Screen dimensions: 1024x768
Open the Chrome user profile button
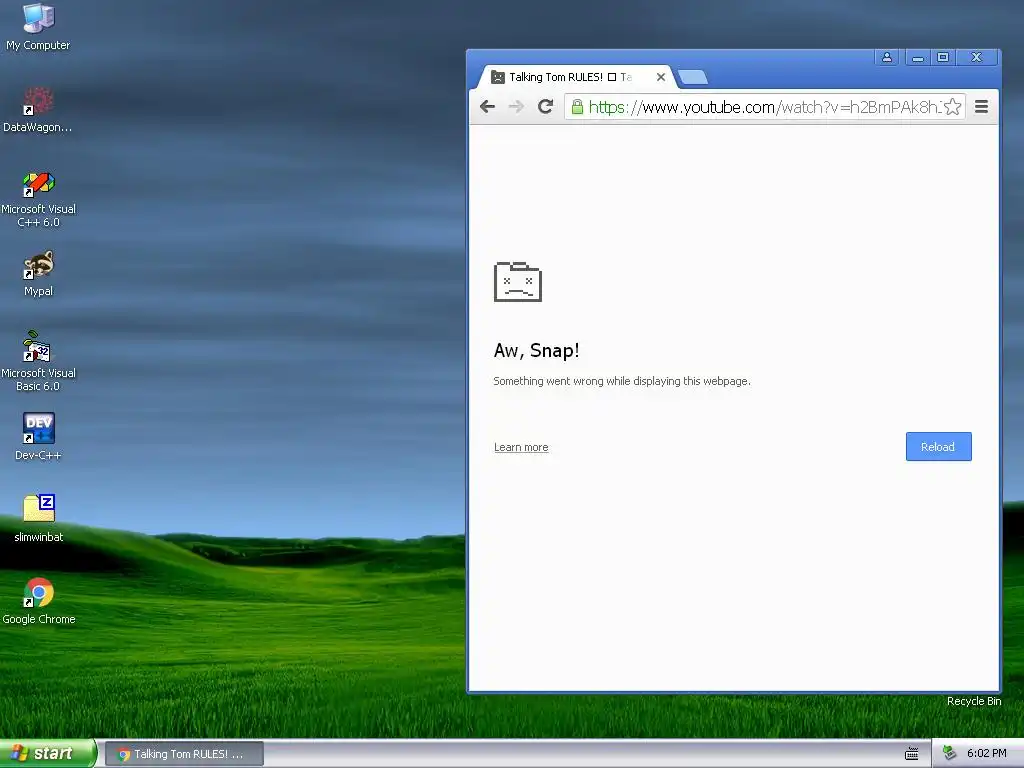pyautogui.click(x=887, y=57)
